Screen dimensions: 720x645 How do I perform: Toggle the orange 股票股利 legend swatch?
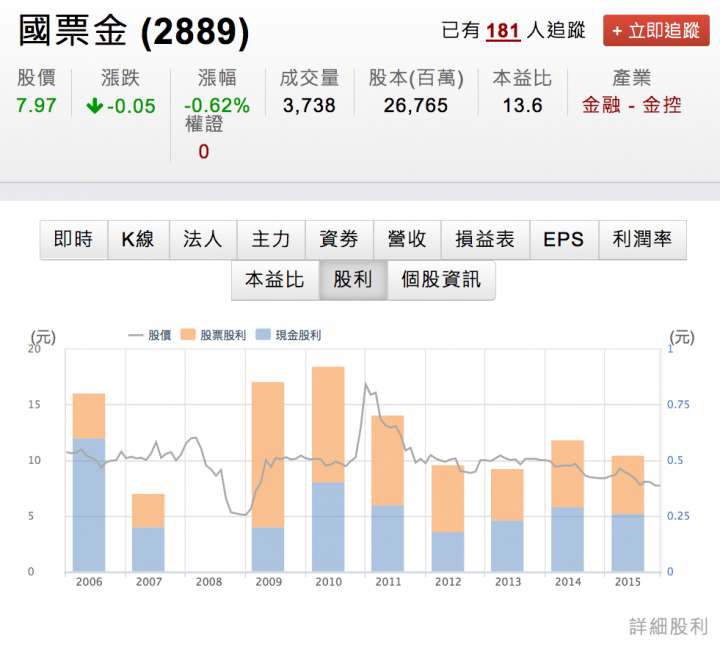[x=188, y=335]
